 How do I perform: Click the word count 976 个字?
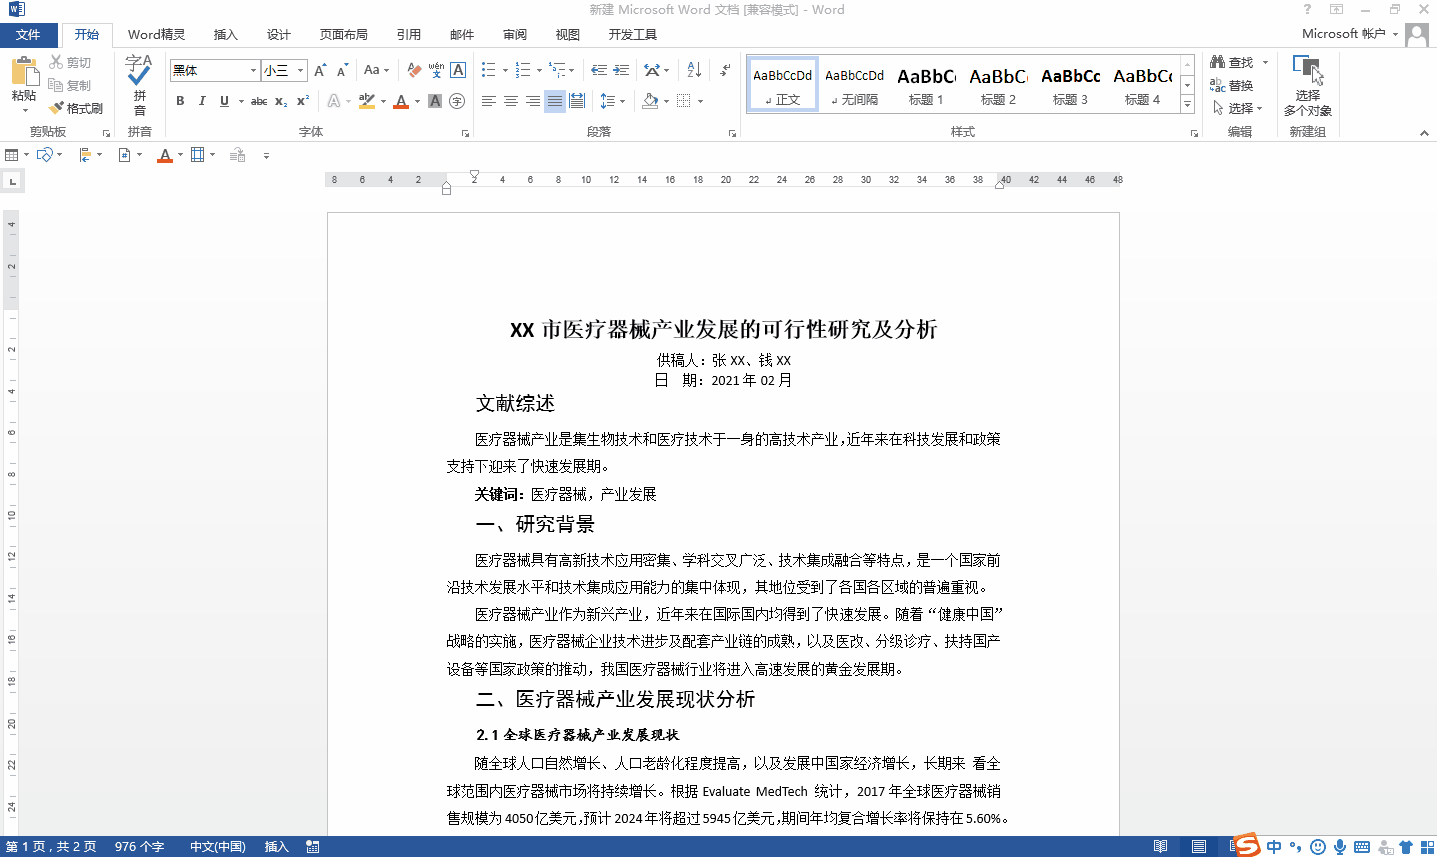pos(139,847)
